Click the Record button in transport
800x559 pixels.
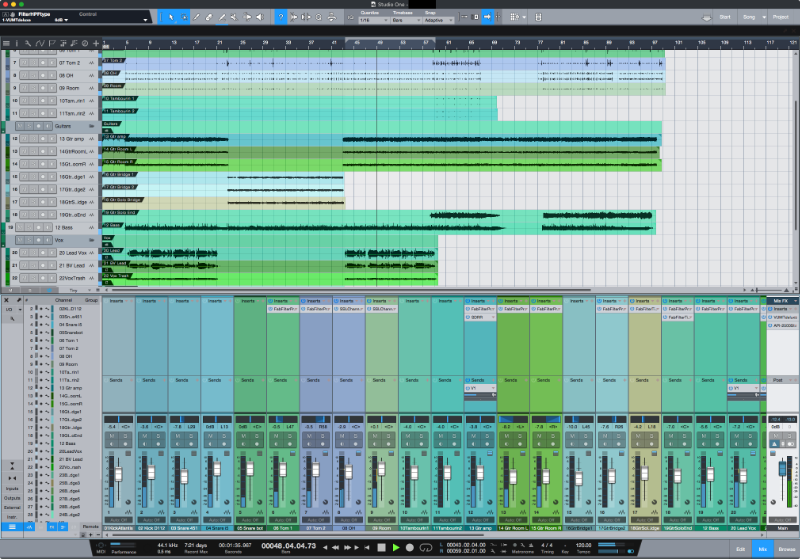pyautogui.click(x=409, y=547)
